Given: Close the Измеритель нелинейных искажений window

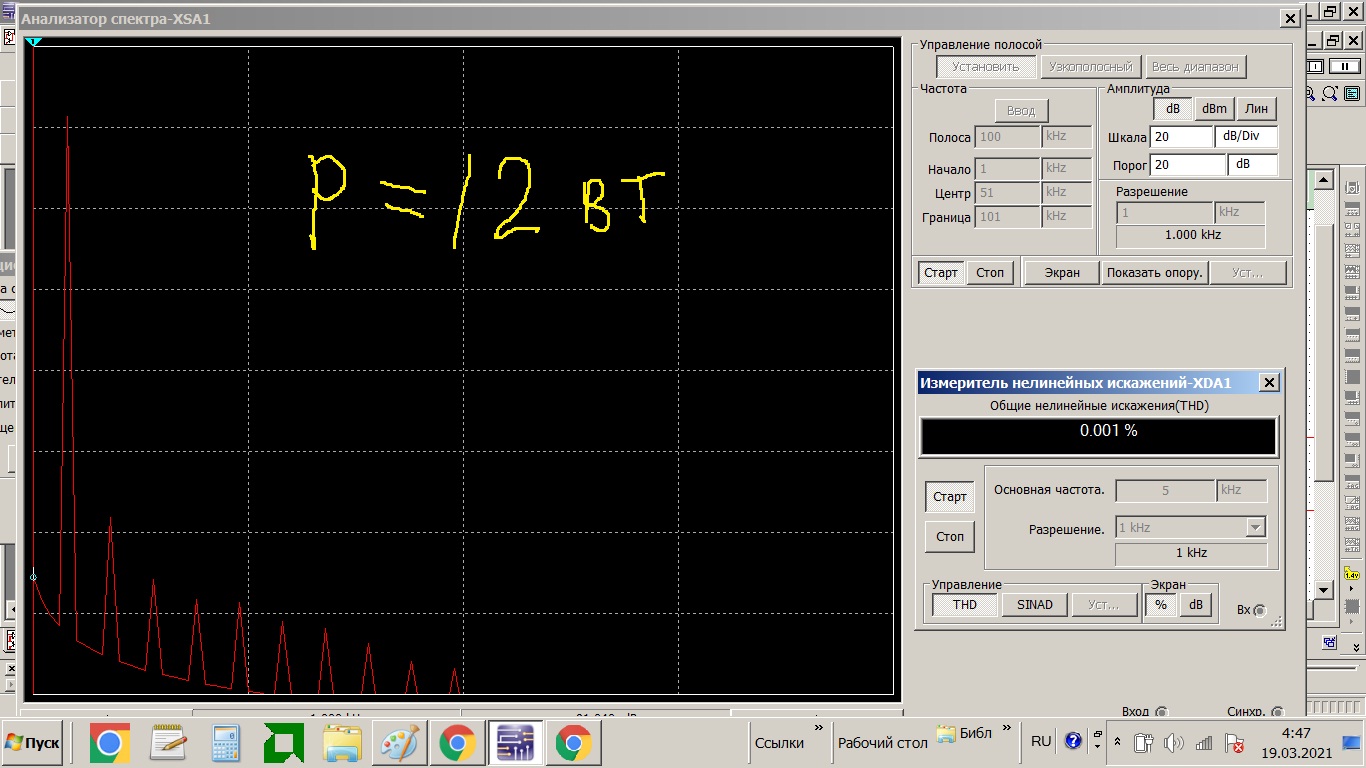Looking at the screenshot, I should point(1269,383).
